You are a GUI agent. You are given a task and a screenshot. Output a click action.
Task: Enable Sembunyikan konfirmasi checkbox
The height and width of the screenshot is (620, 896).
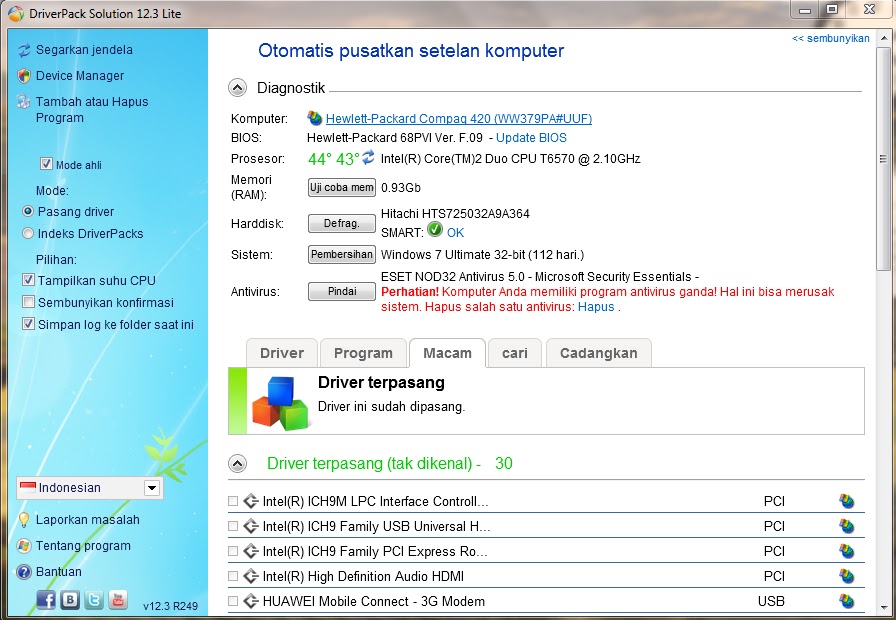28,302
